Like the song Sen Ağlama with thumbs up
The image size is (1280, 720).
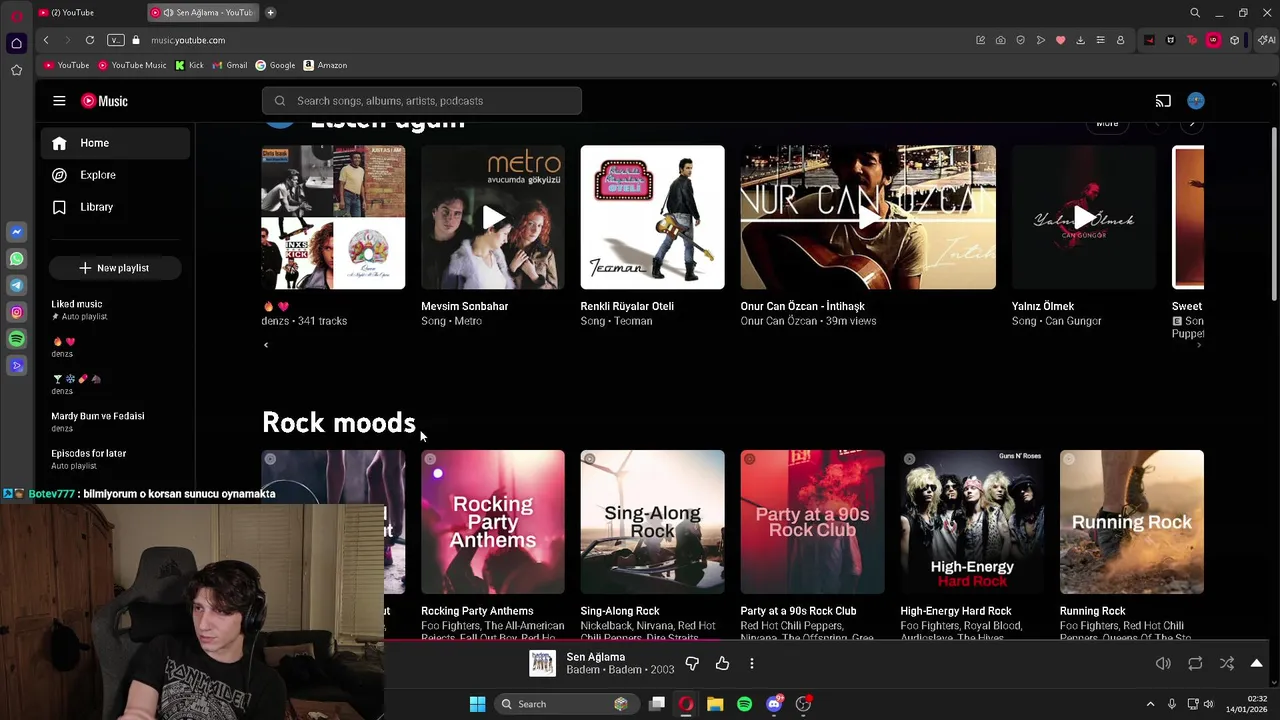pyautogui.click(x=722, y=663)
